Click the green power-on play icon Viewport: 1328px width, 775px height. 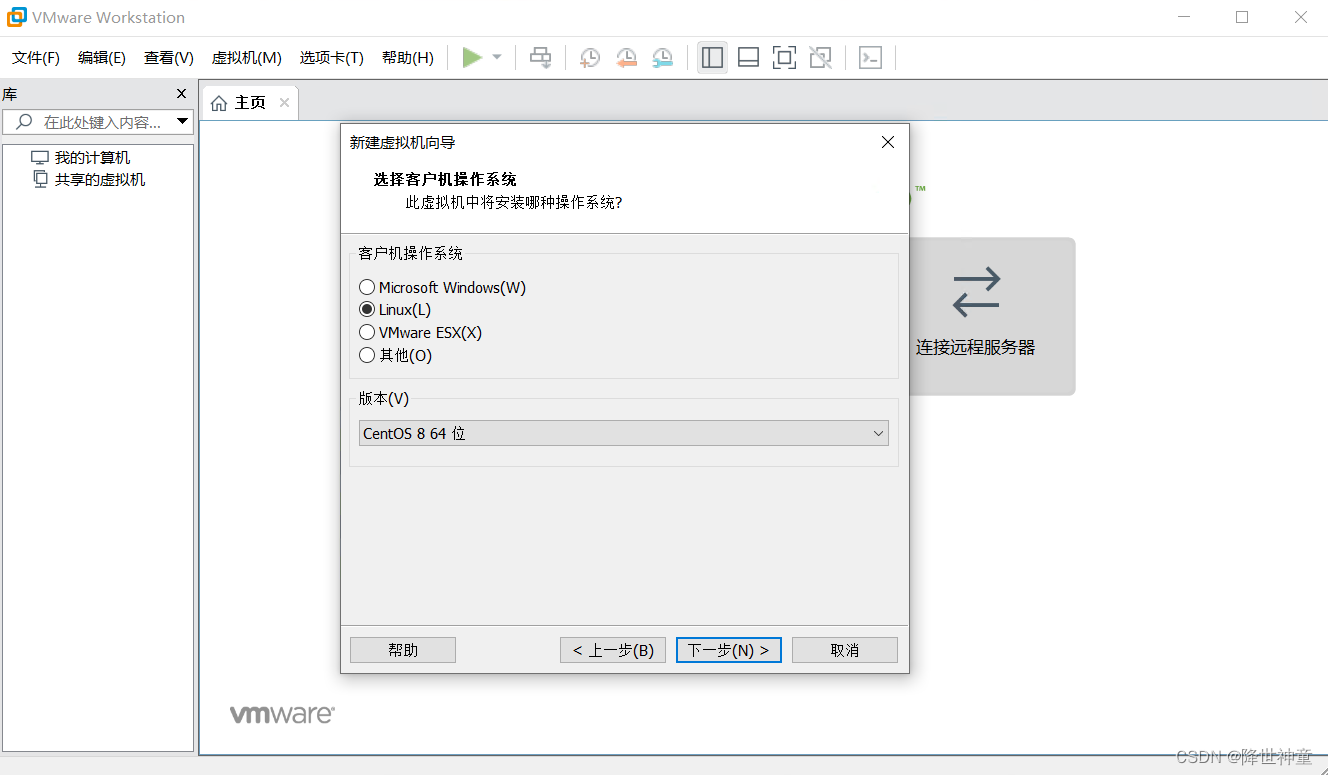[x=472, y=58]
